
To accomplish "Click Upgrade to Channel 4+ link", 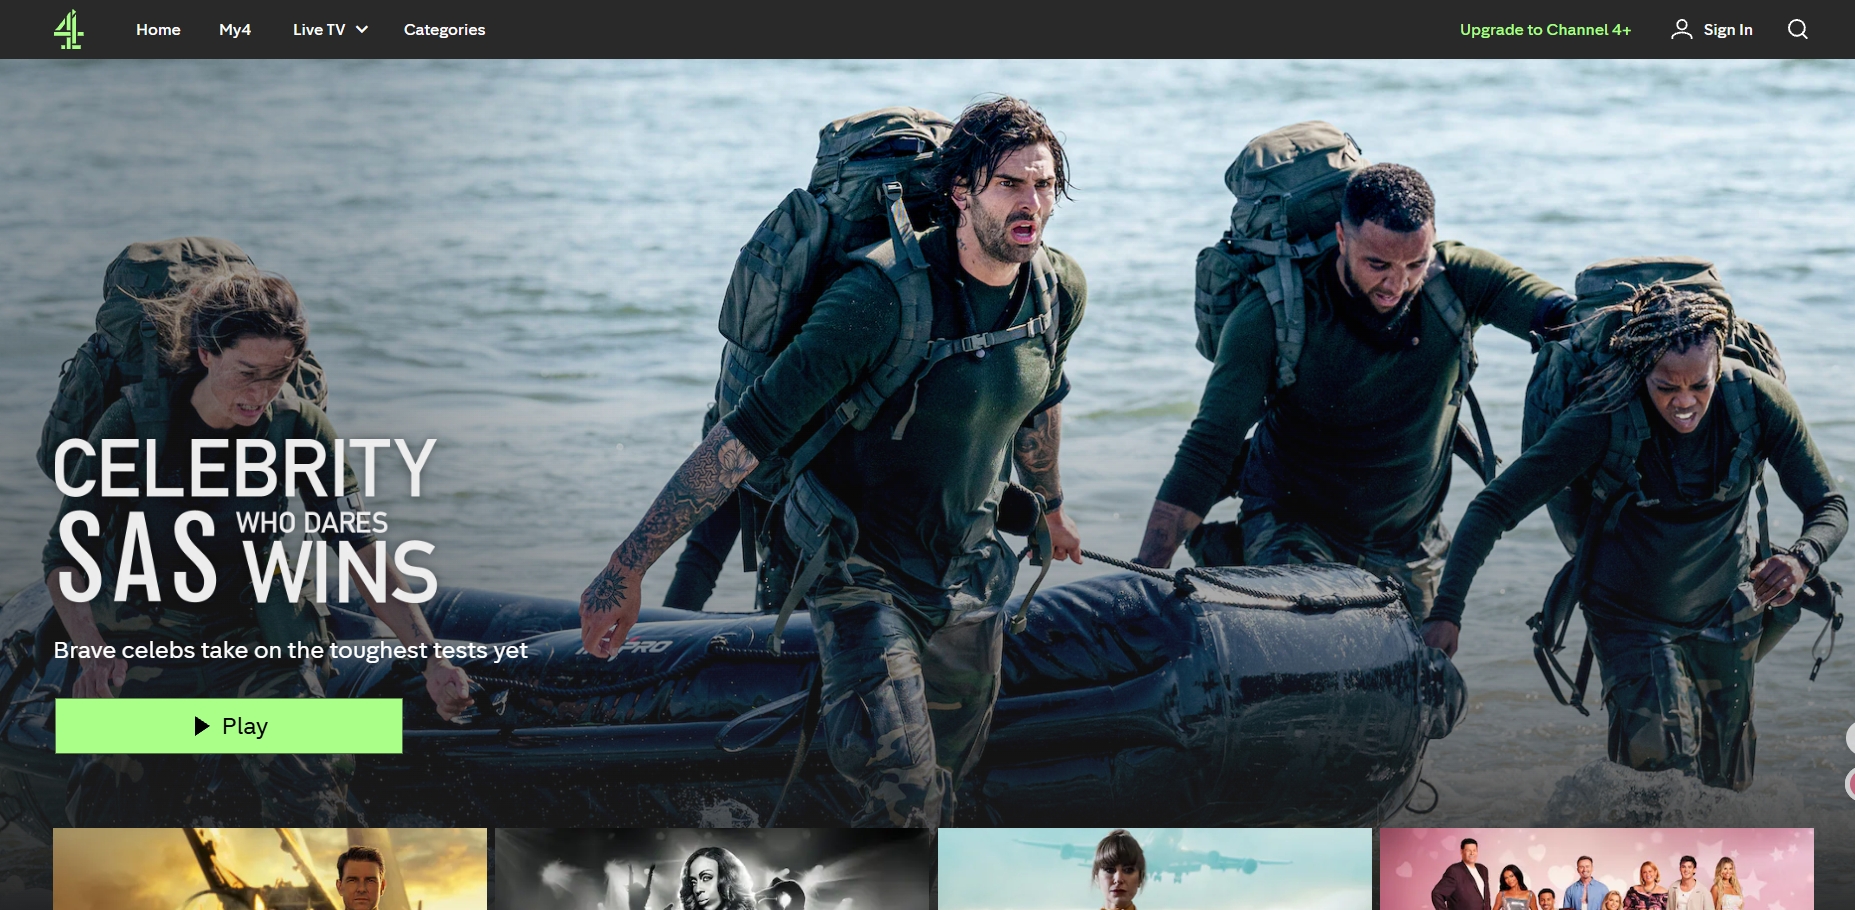I will [x=1545, y=30].
